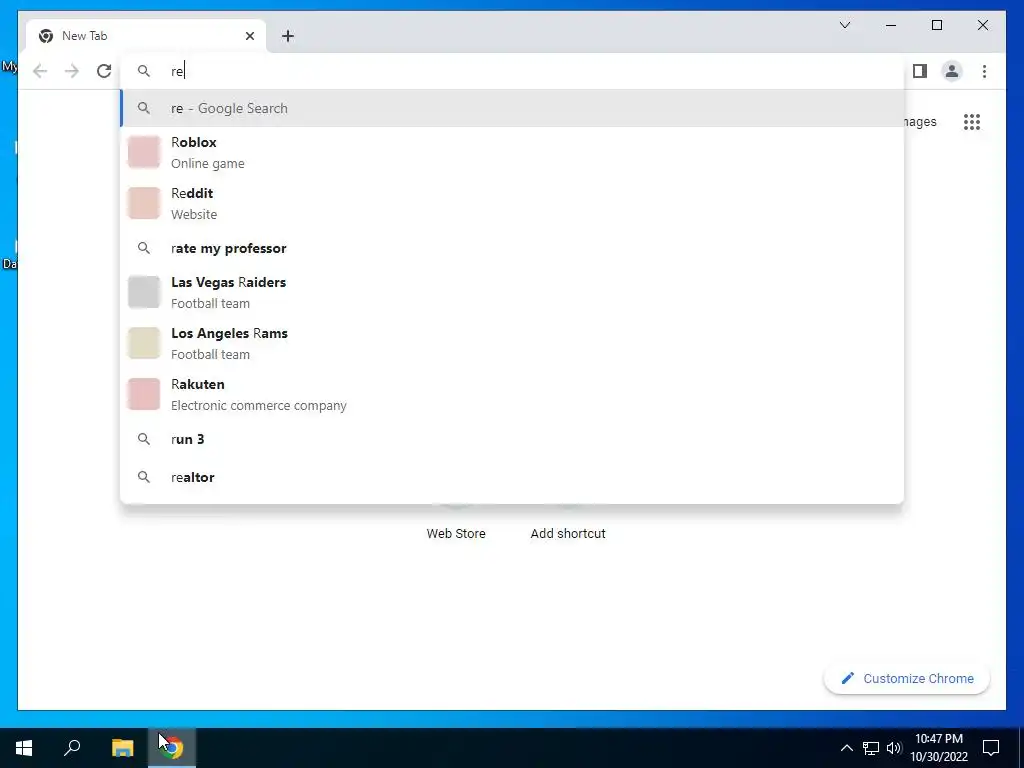Open the Google apps grid
The height and width of the screenshot is (768, 1024).
pos(972,122)
